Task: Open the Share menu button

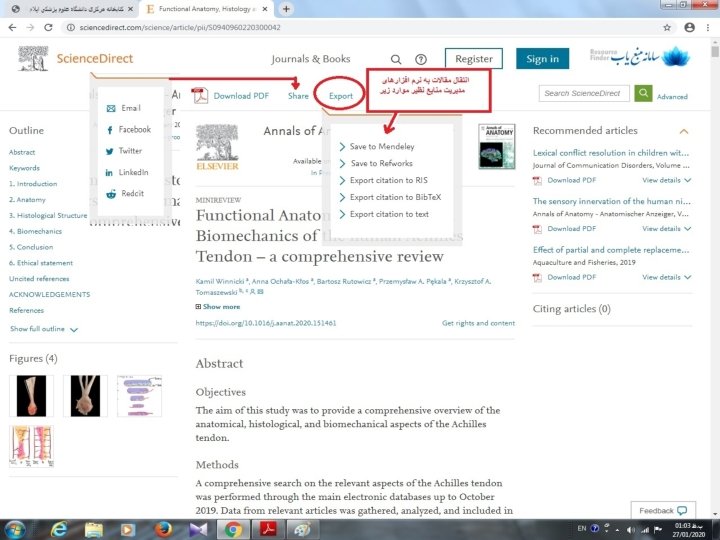Action: [298, 96]
